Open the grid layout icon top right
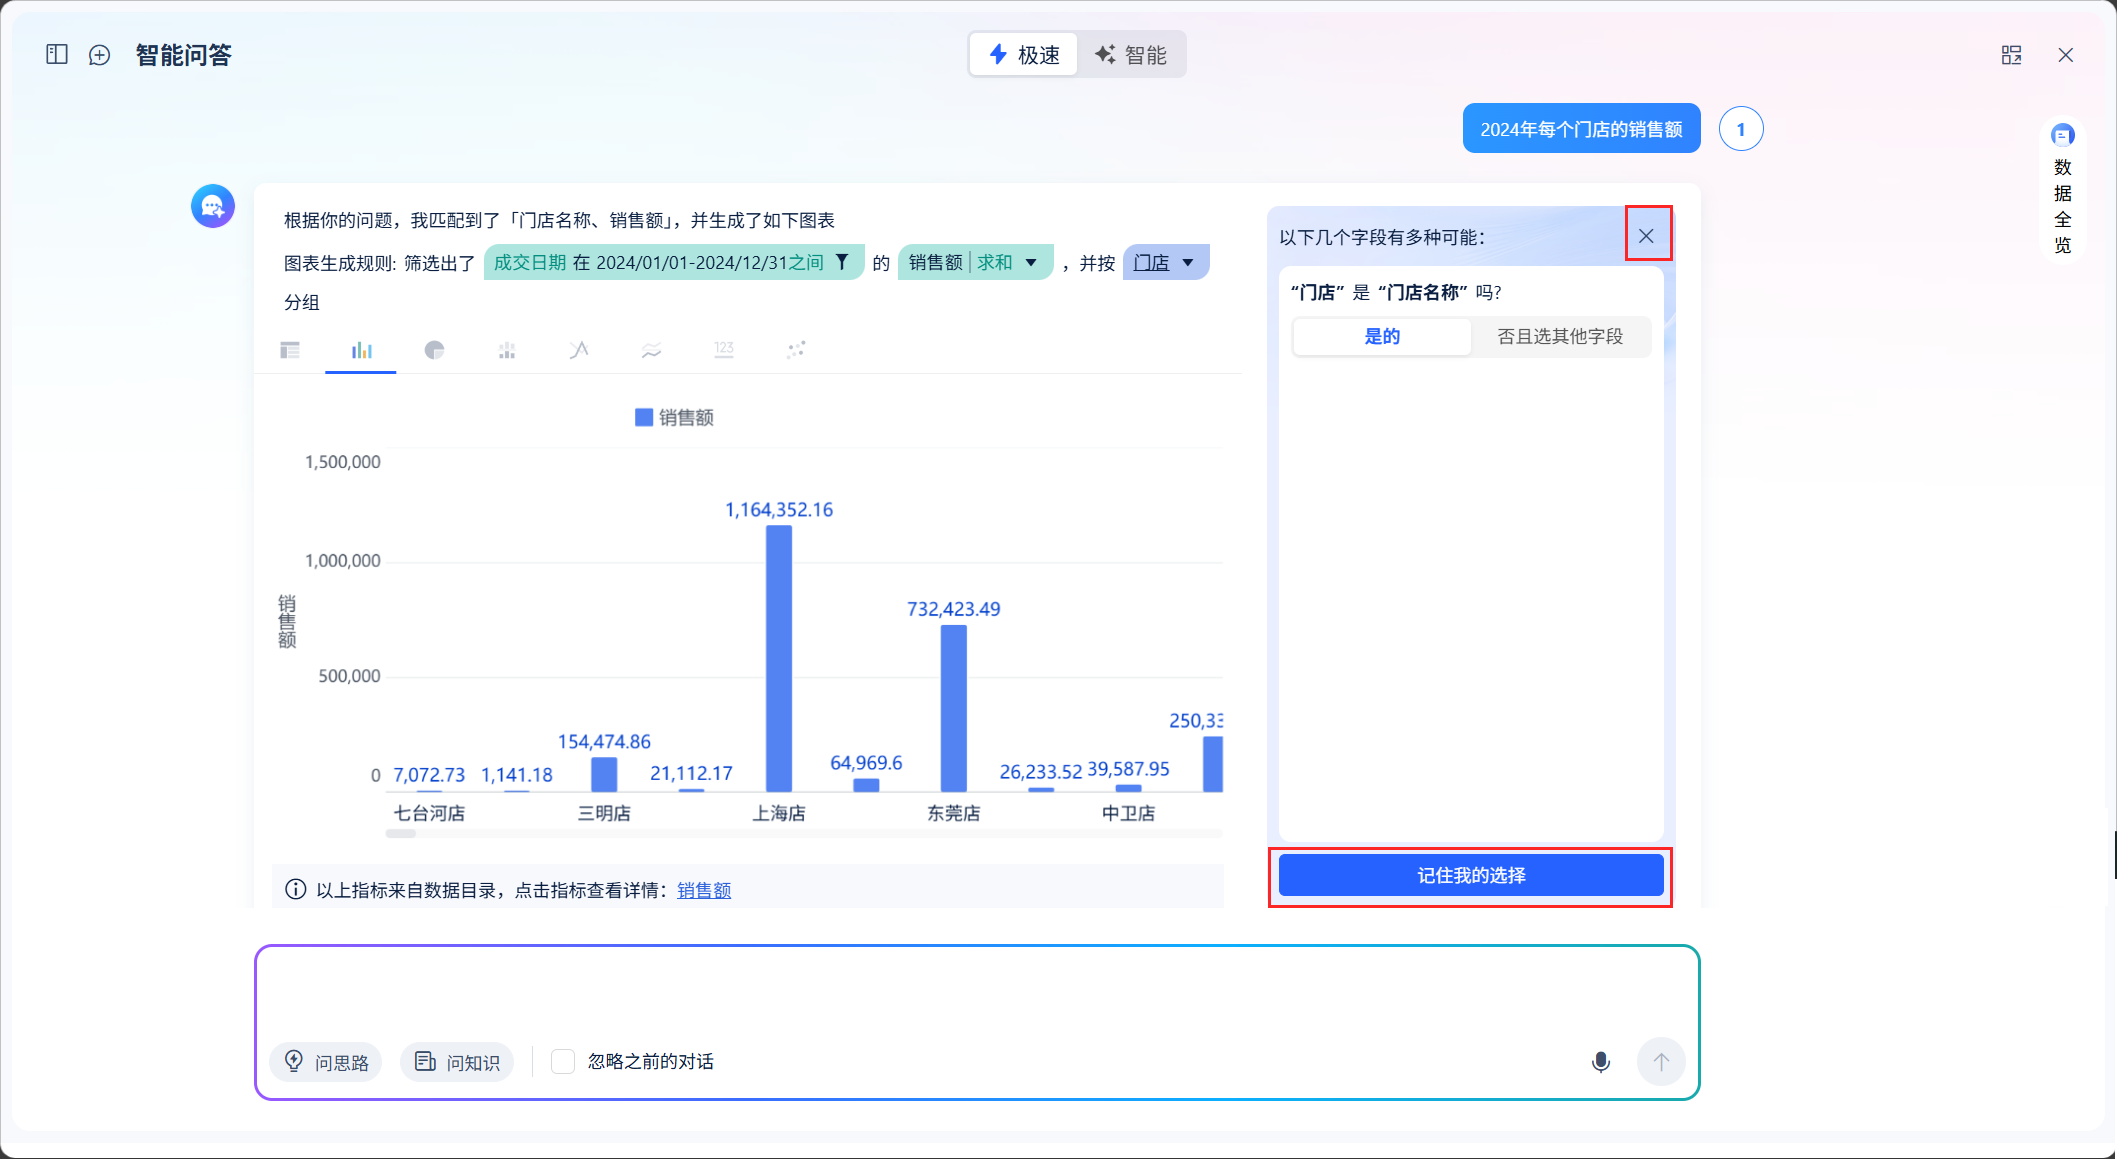This screenshot has width=2117, height=1159. [x=2011, y=55]
